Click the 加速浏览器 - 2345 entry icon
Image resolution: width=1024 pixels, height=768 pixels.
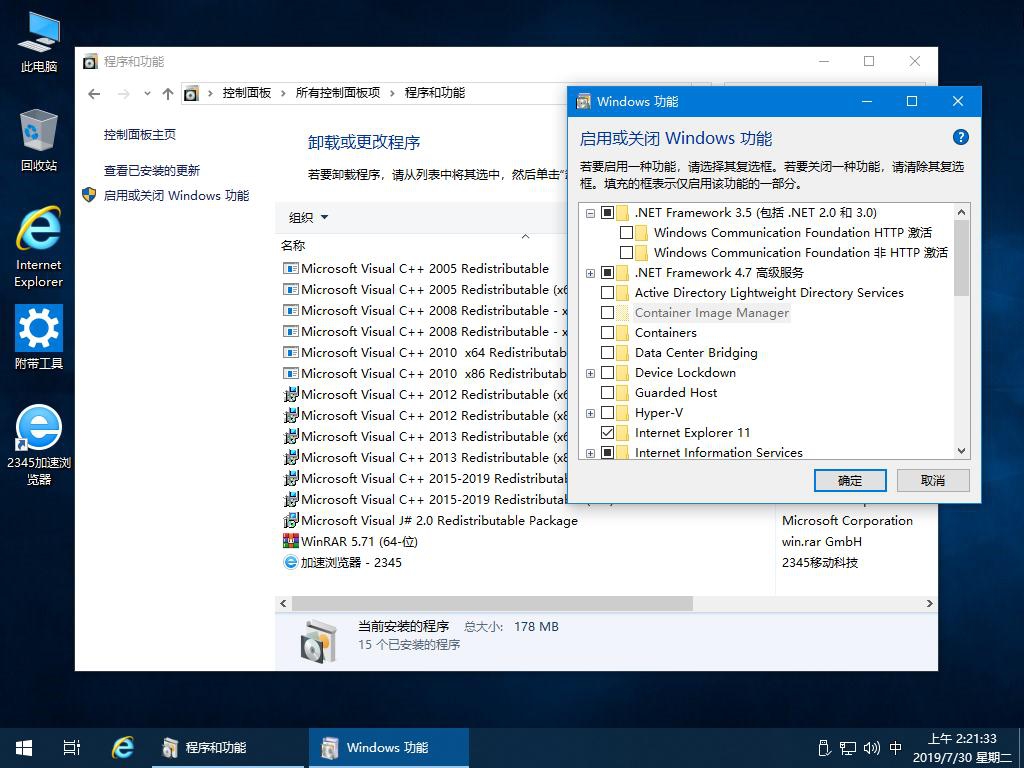[x=291, y=562]
